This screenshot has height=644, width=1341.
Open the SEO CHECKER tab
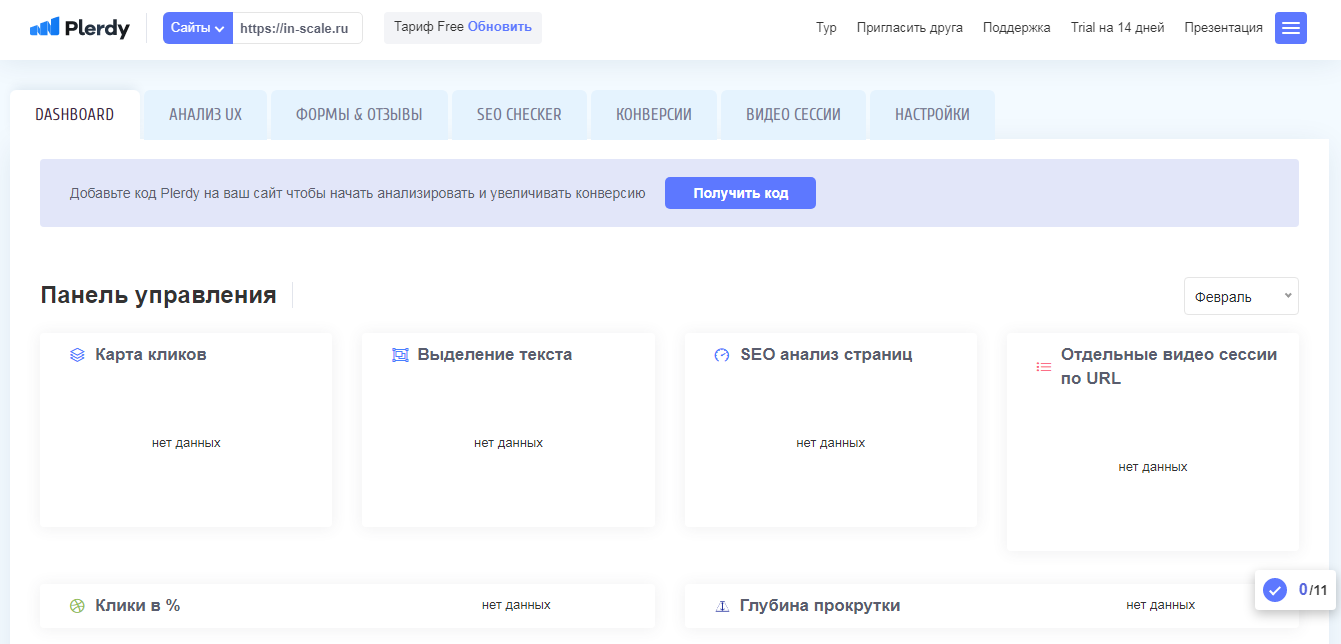[x=519, y=114]
